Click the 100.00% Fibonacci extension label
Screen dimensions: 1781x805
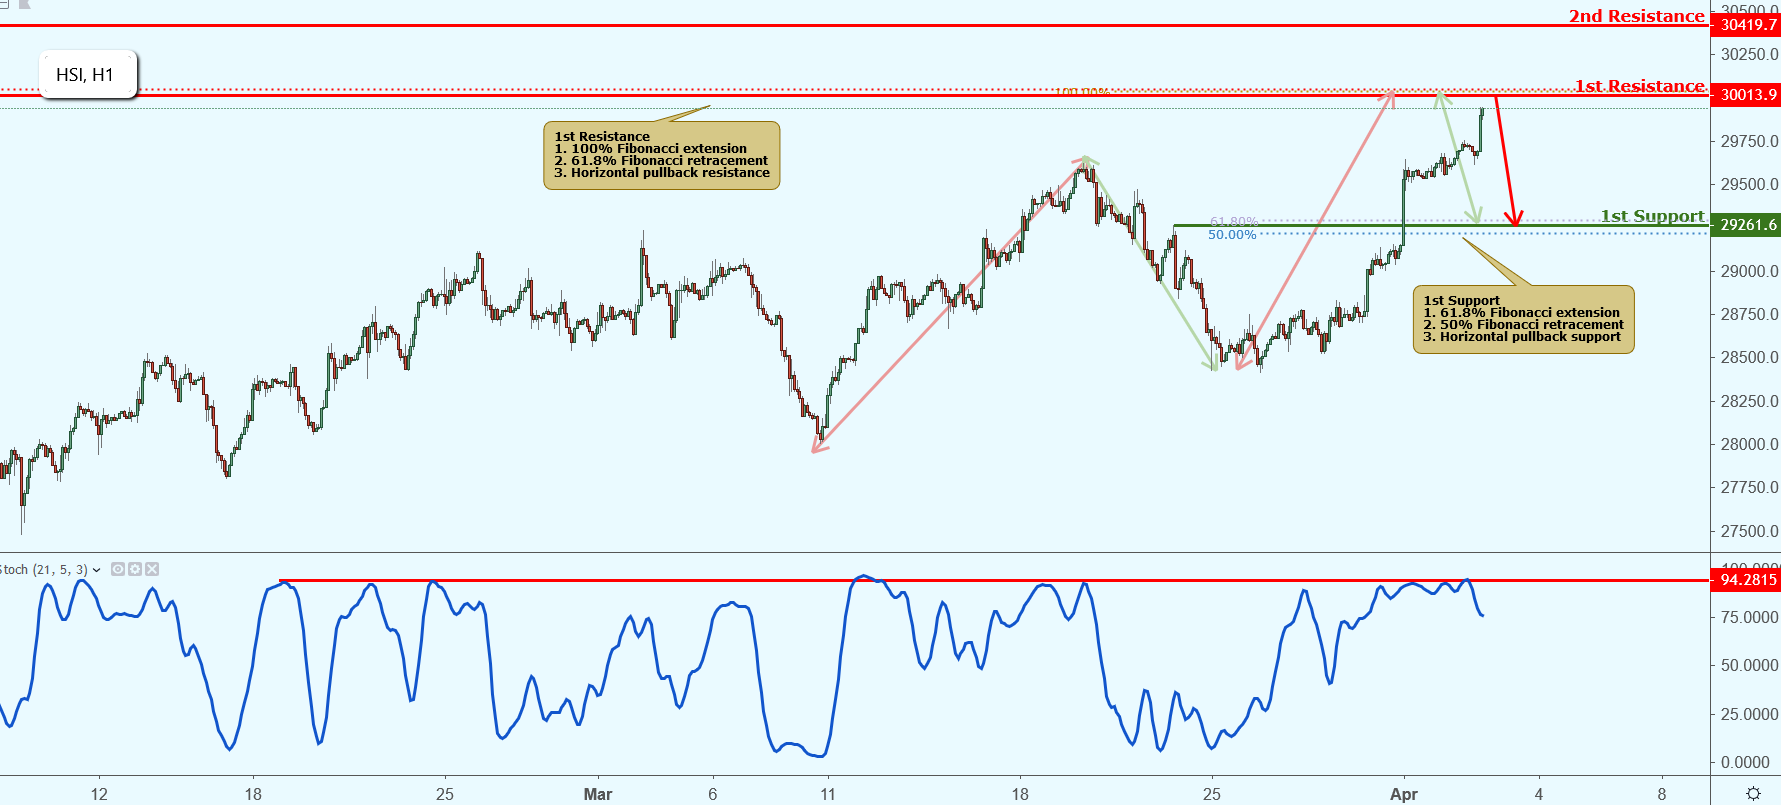(1082, 92)
